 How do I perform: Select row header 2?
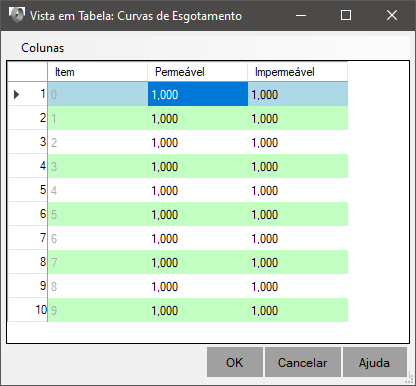pyautogui.click(x=28, y=118)
